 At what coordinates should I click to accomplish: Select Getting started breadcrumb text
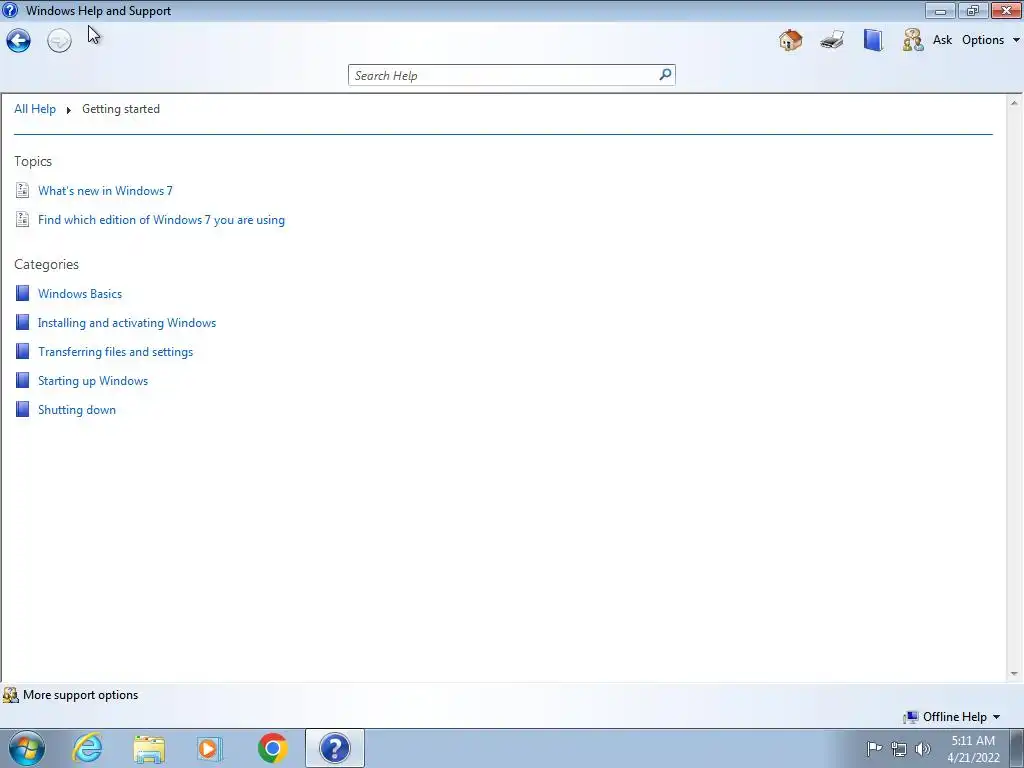121,109
